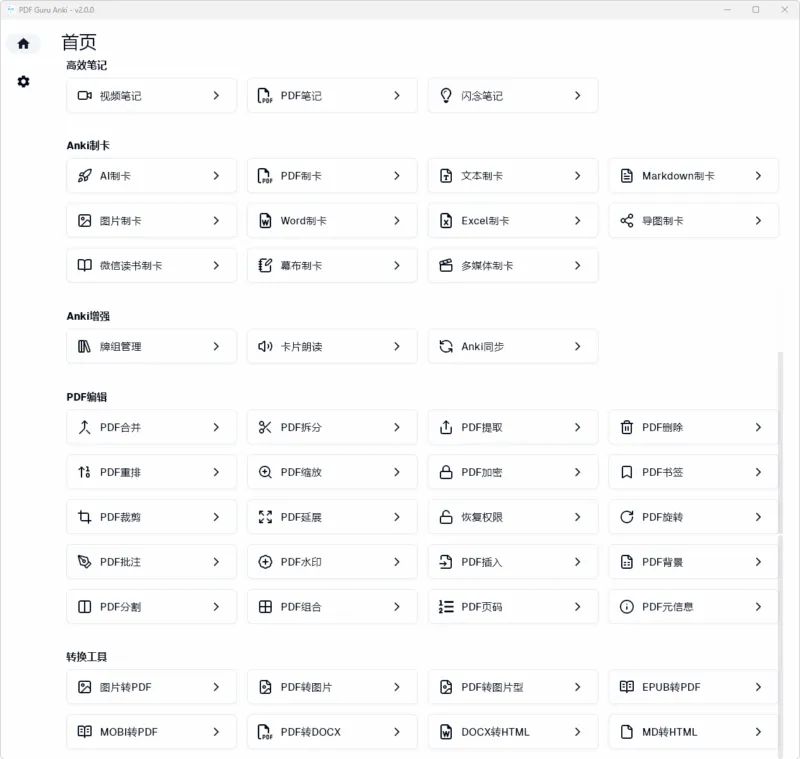Click the 高效笔记 section heading
This screenshot has height=759, width=800.
[x=87, y=65]
